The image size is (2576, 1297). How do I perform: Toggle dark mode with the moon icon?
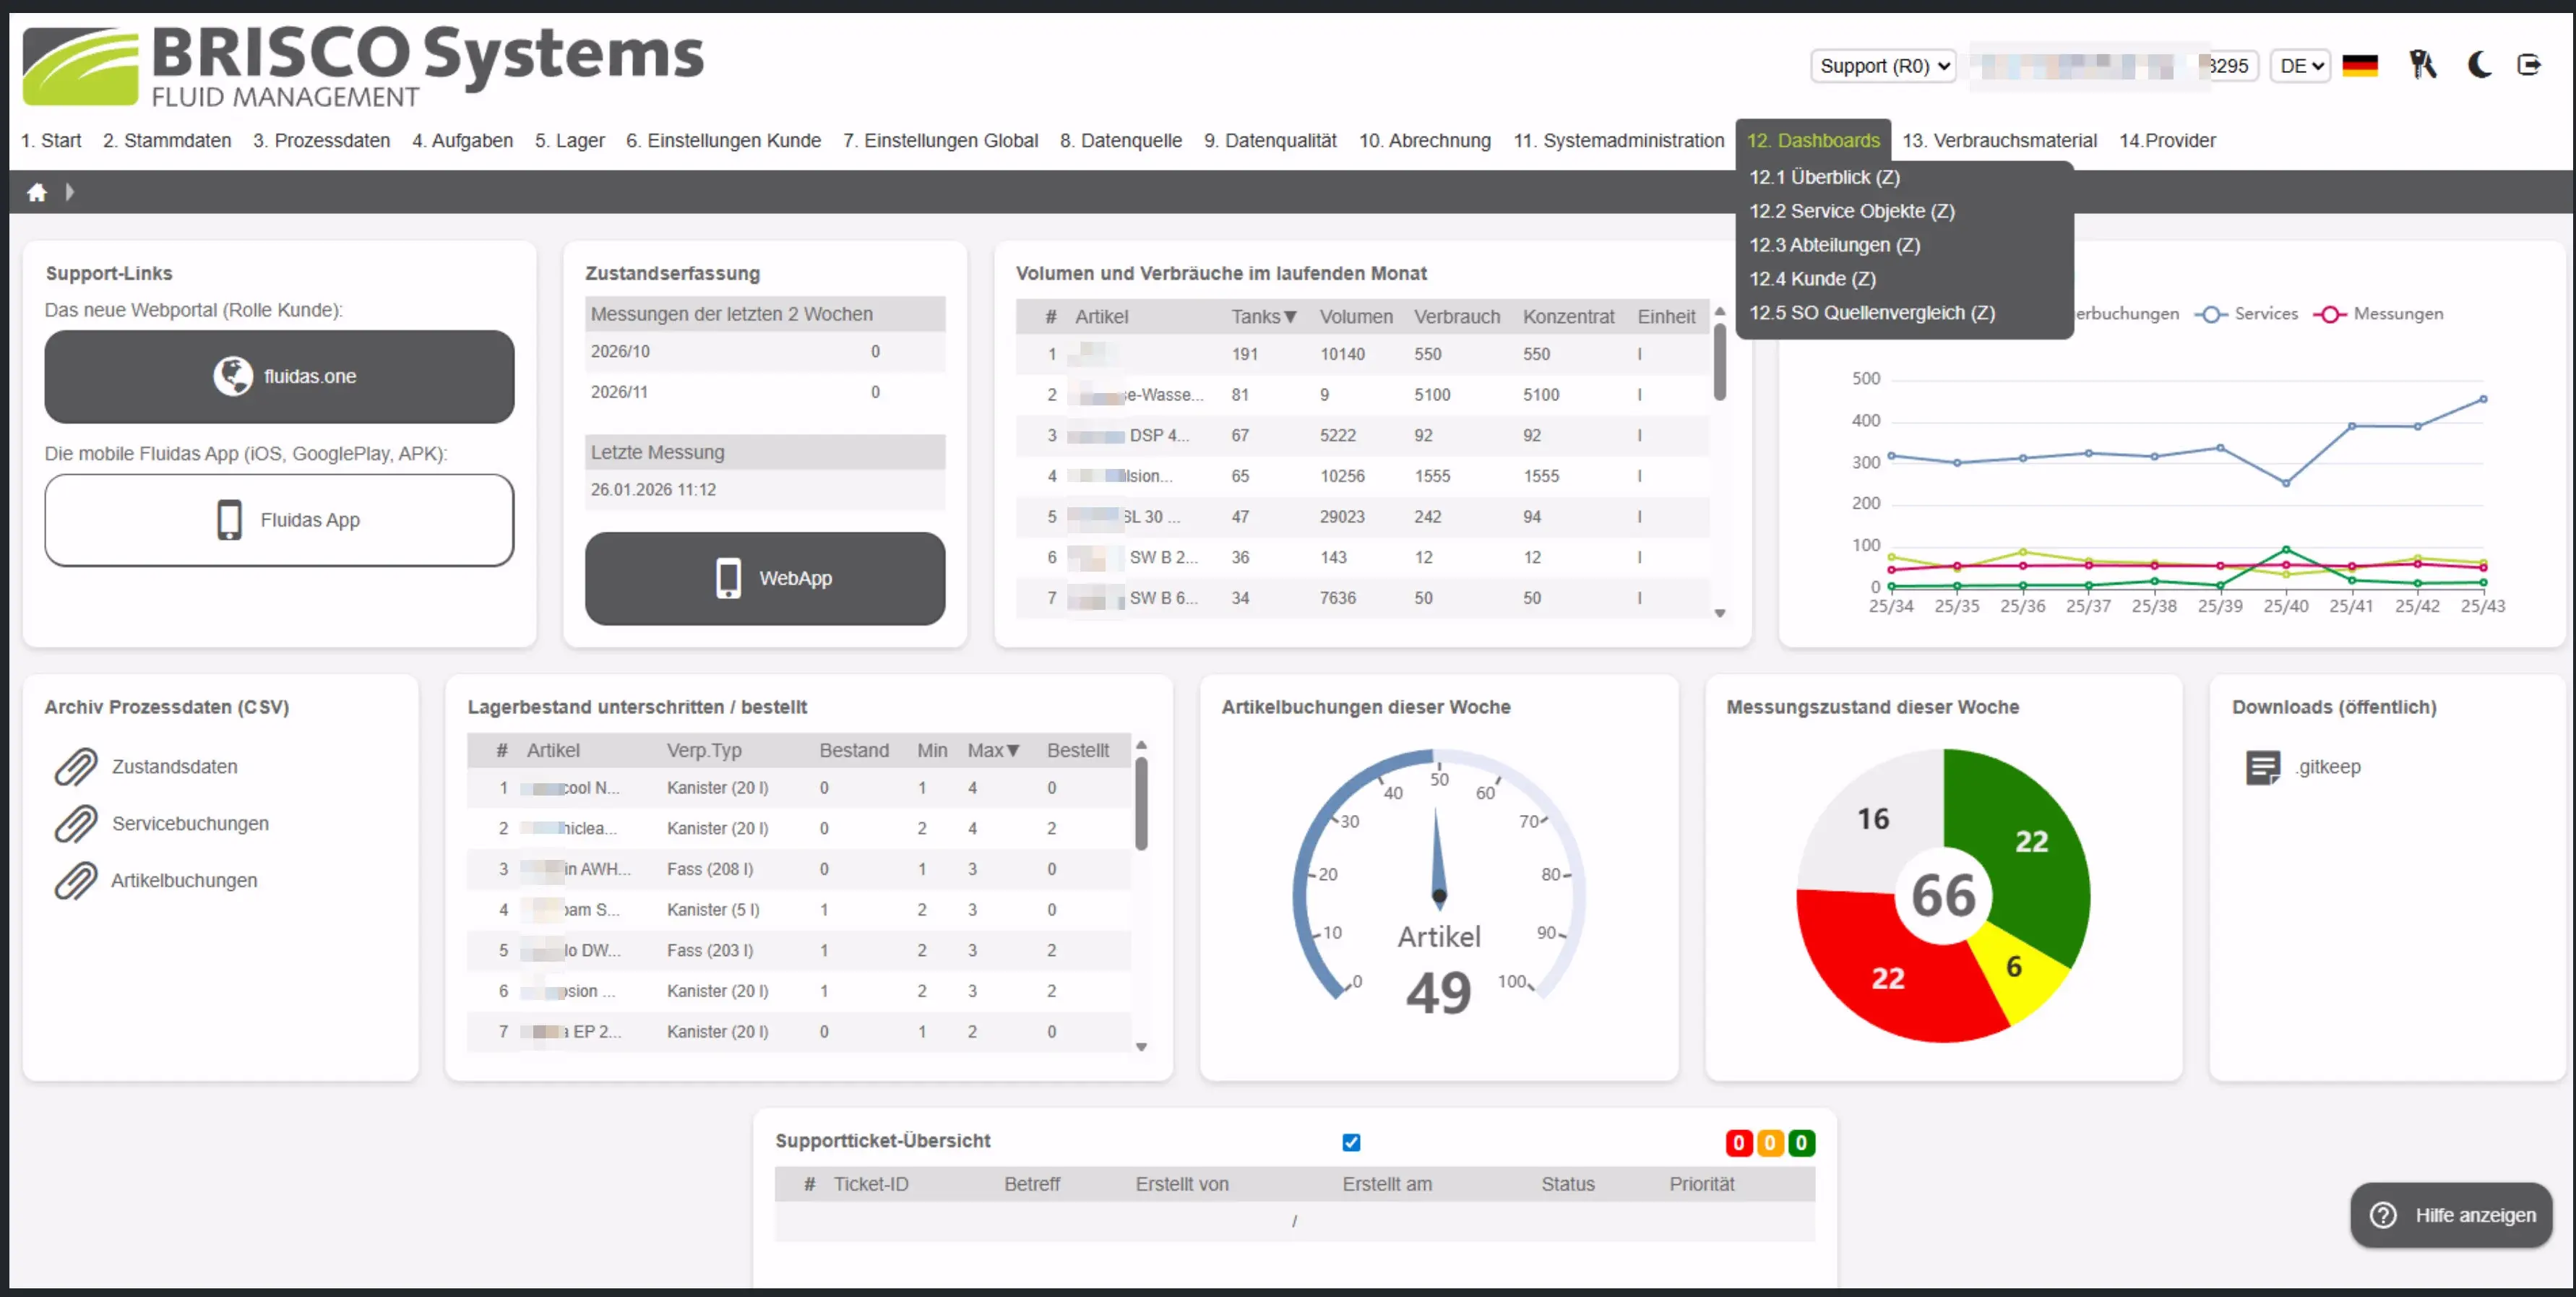pos(2480,64)
